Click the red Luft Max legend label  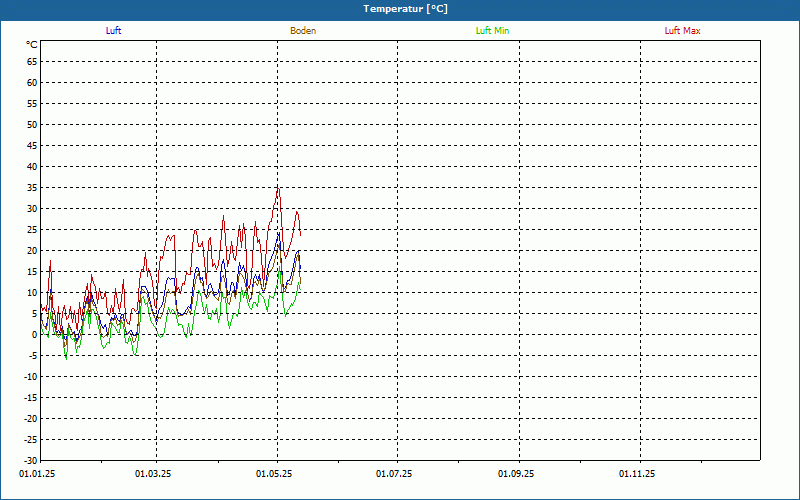coord(682,31)
